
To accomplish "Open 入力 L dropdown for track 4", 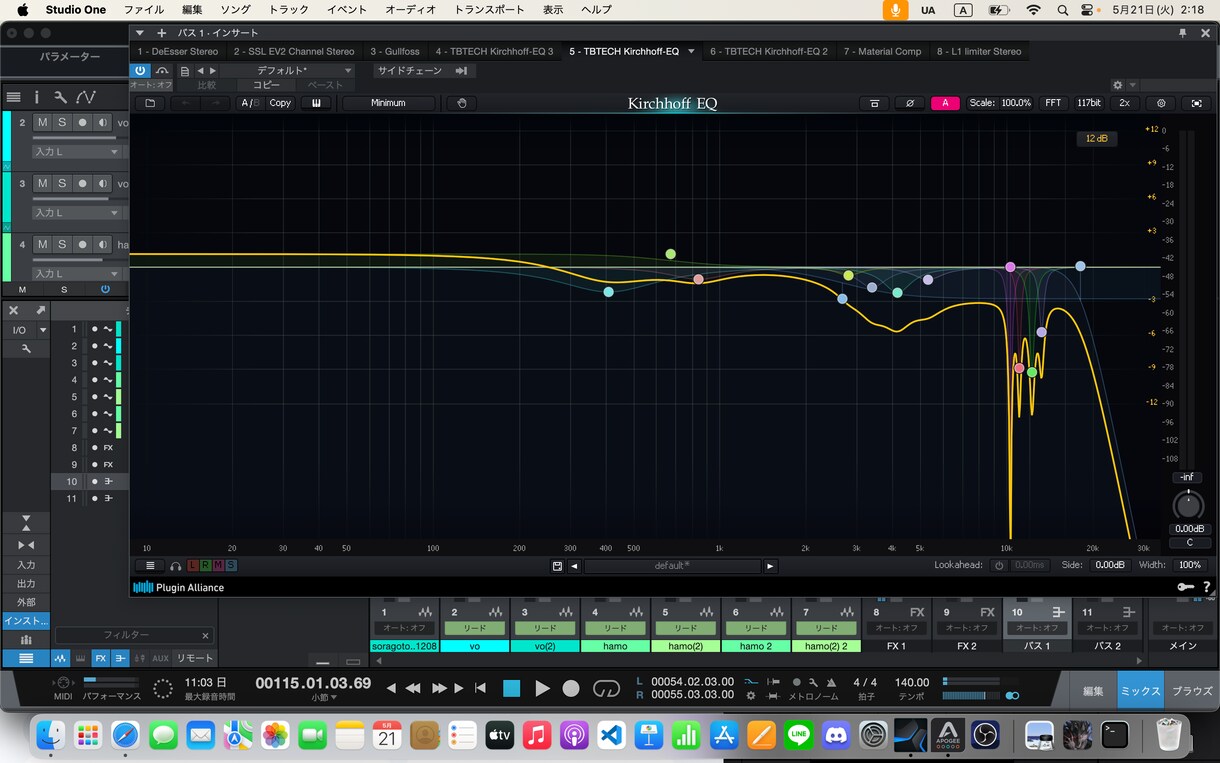I will click(76, 273).
